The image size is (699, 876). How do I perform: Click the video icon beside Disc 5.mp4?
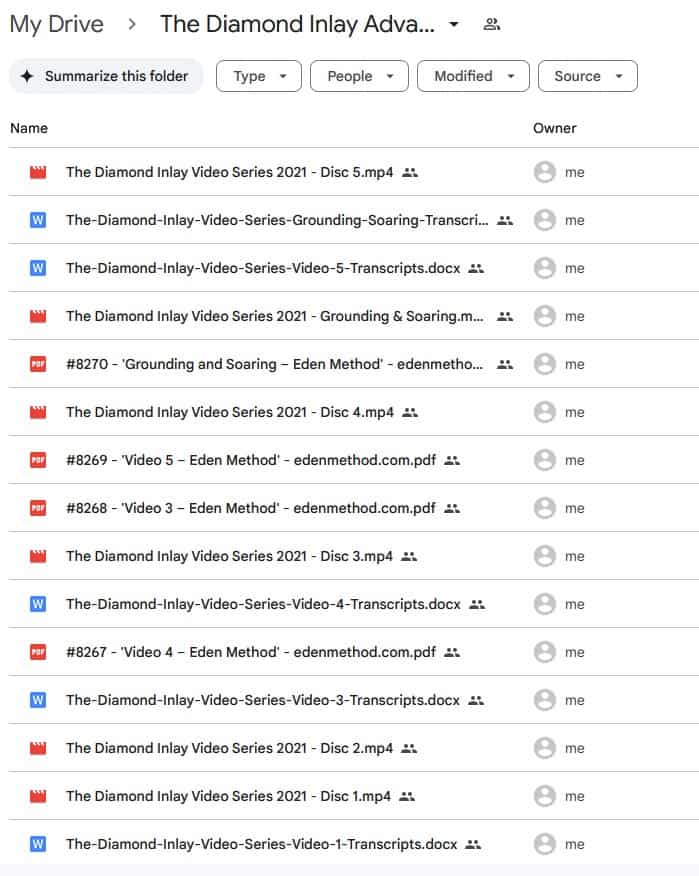pyautogui.click(x=38, y=172)
